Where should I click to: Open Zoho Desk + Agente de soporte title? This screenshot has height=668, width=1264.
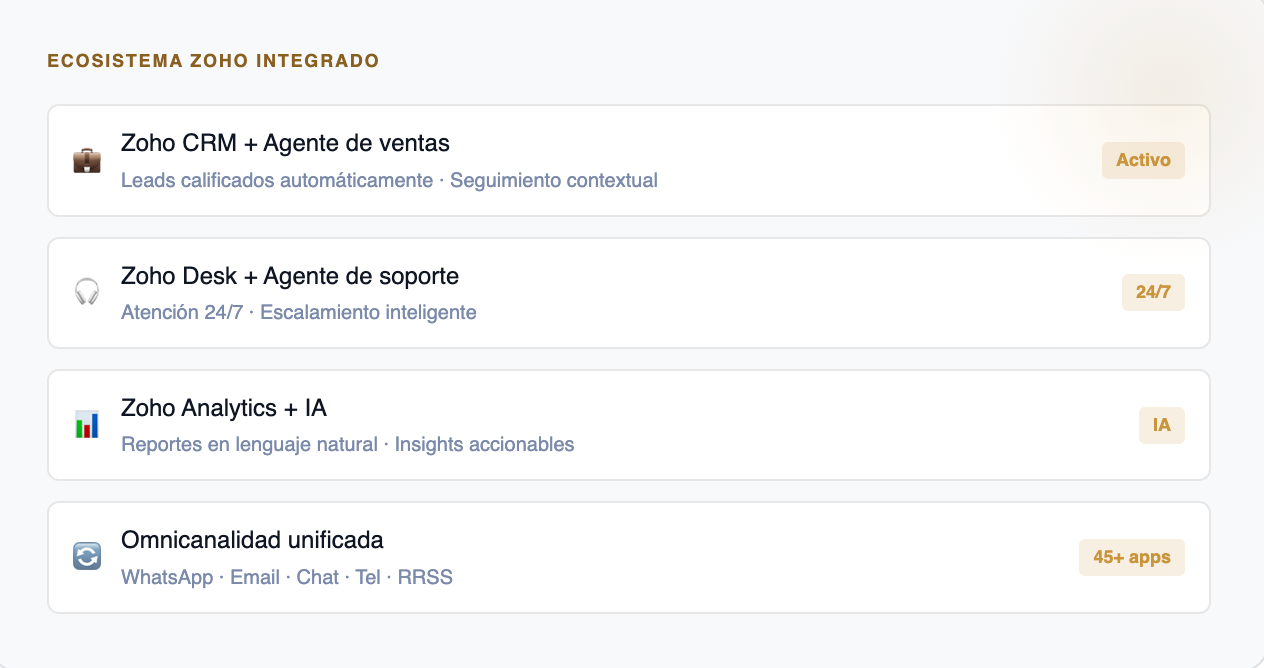coord(290,275)
